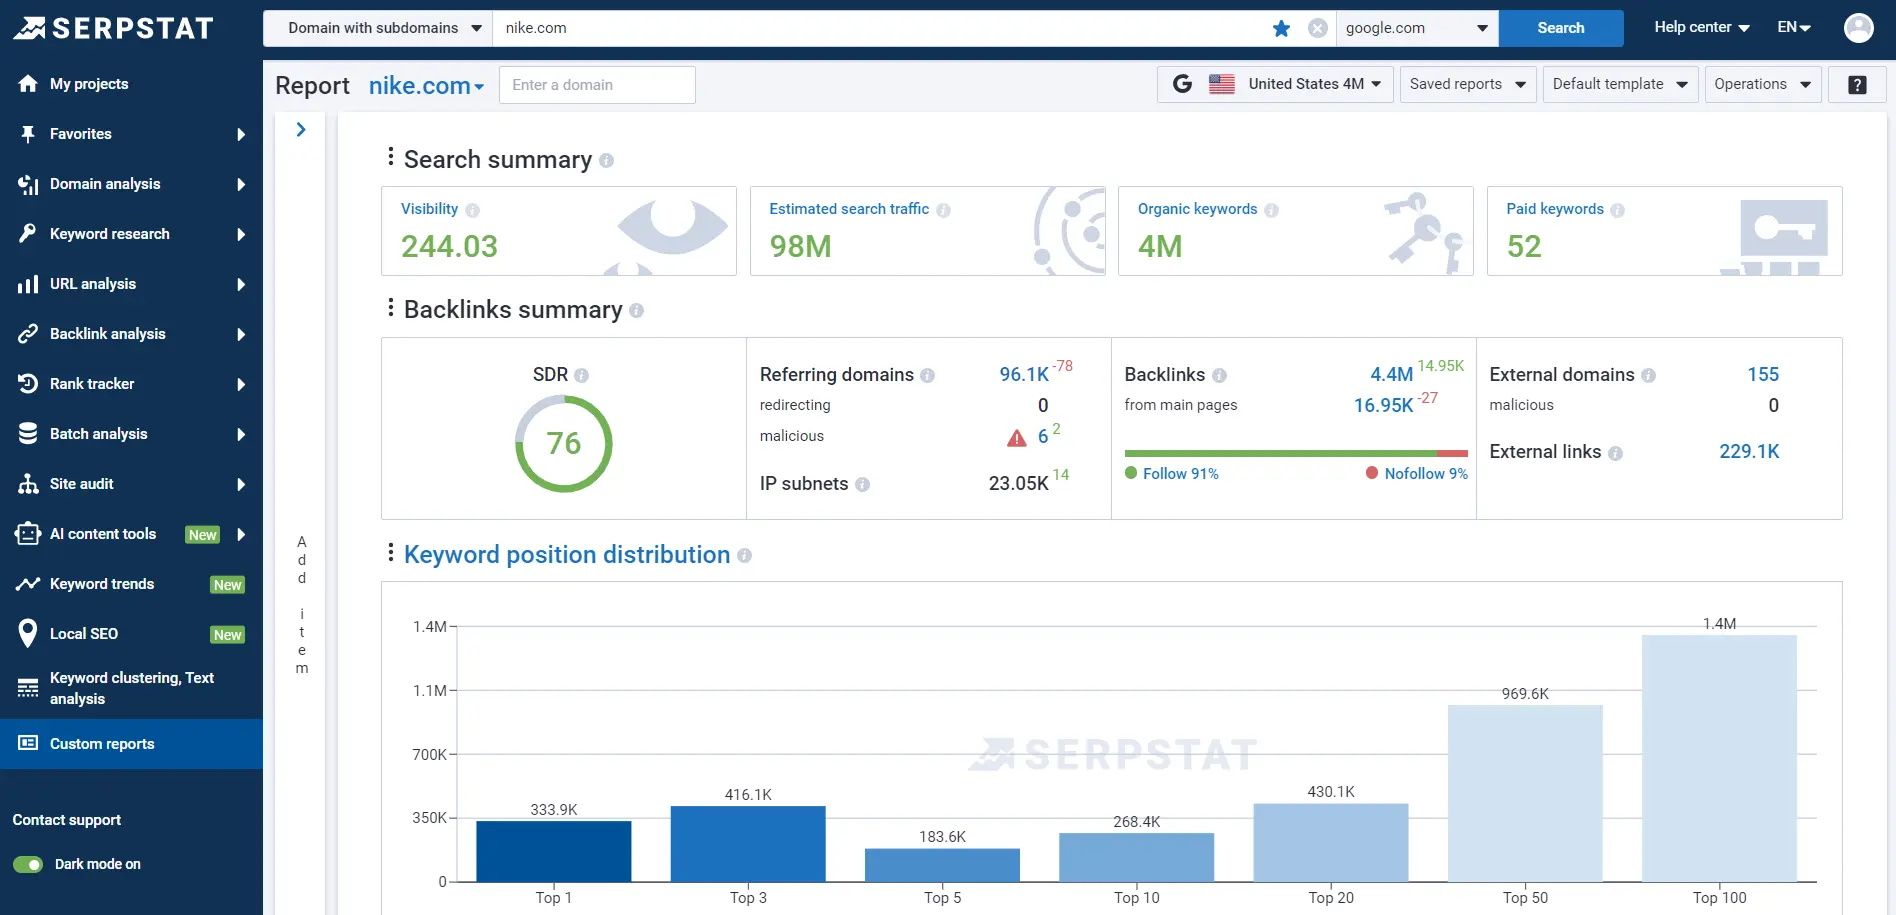The image size is (1896, 915).
Task: Open the Saved reports dropdown
Action: click(x=1468, y=84)
